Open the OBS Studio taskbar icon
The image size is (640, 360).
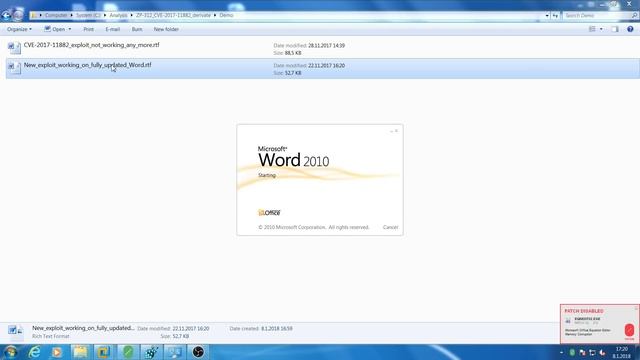click(198, 352)
